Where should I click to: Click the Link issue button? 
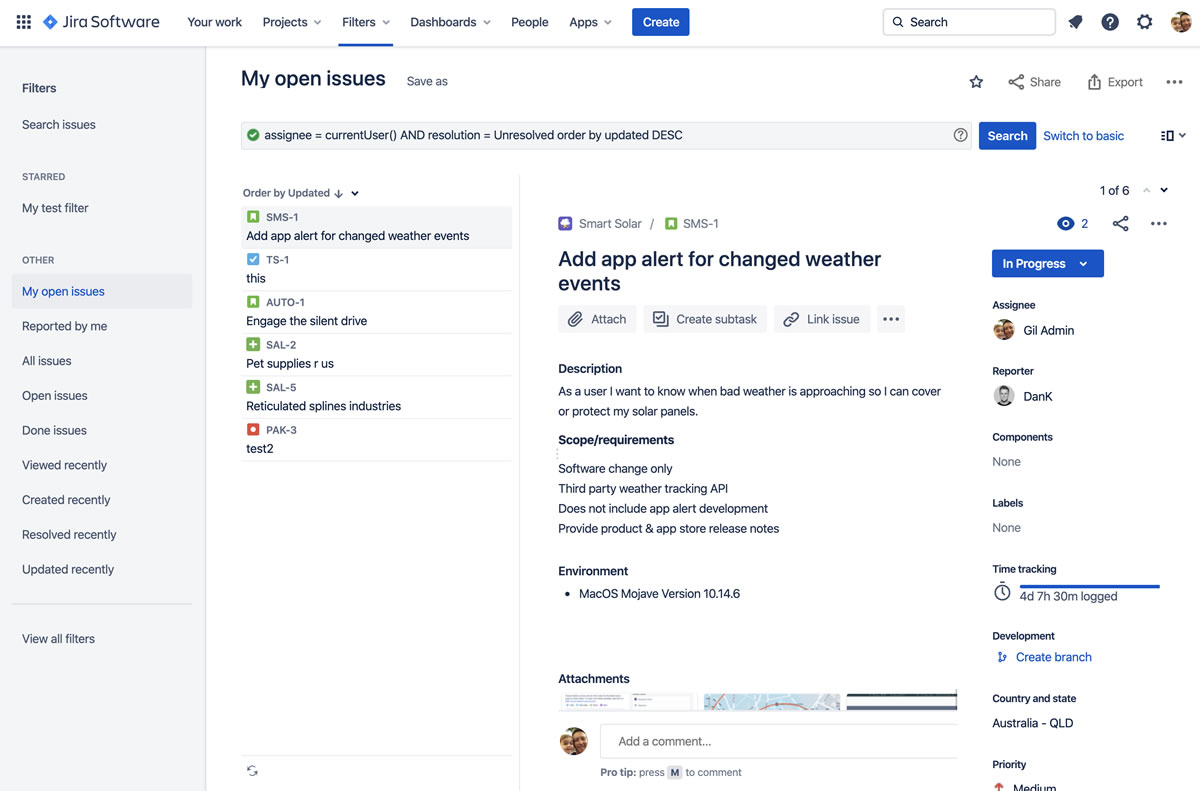[x=822, y=319]
